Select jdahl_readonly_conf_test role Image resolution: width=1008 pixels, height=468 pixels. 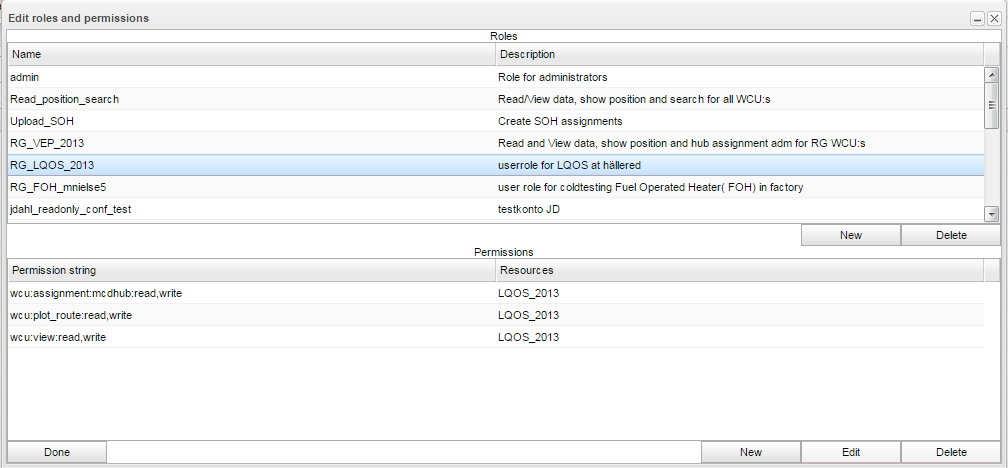pos(250,209)
